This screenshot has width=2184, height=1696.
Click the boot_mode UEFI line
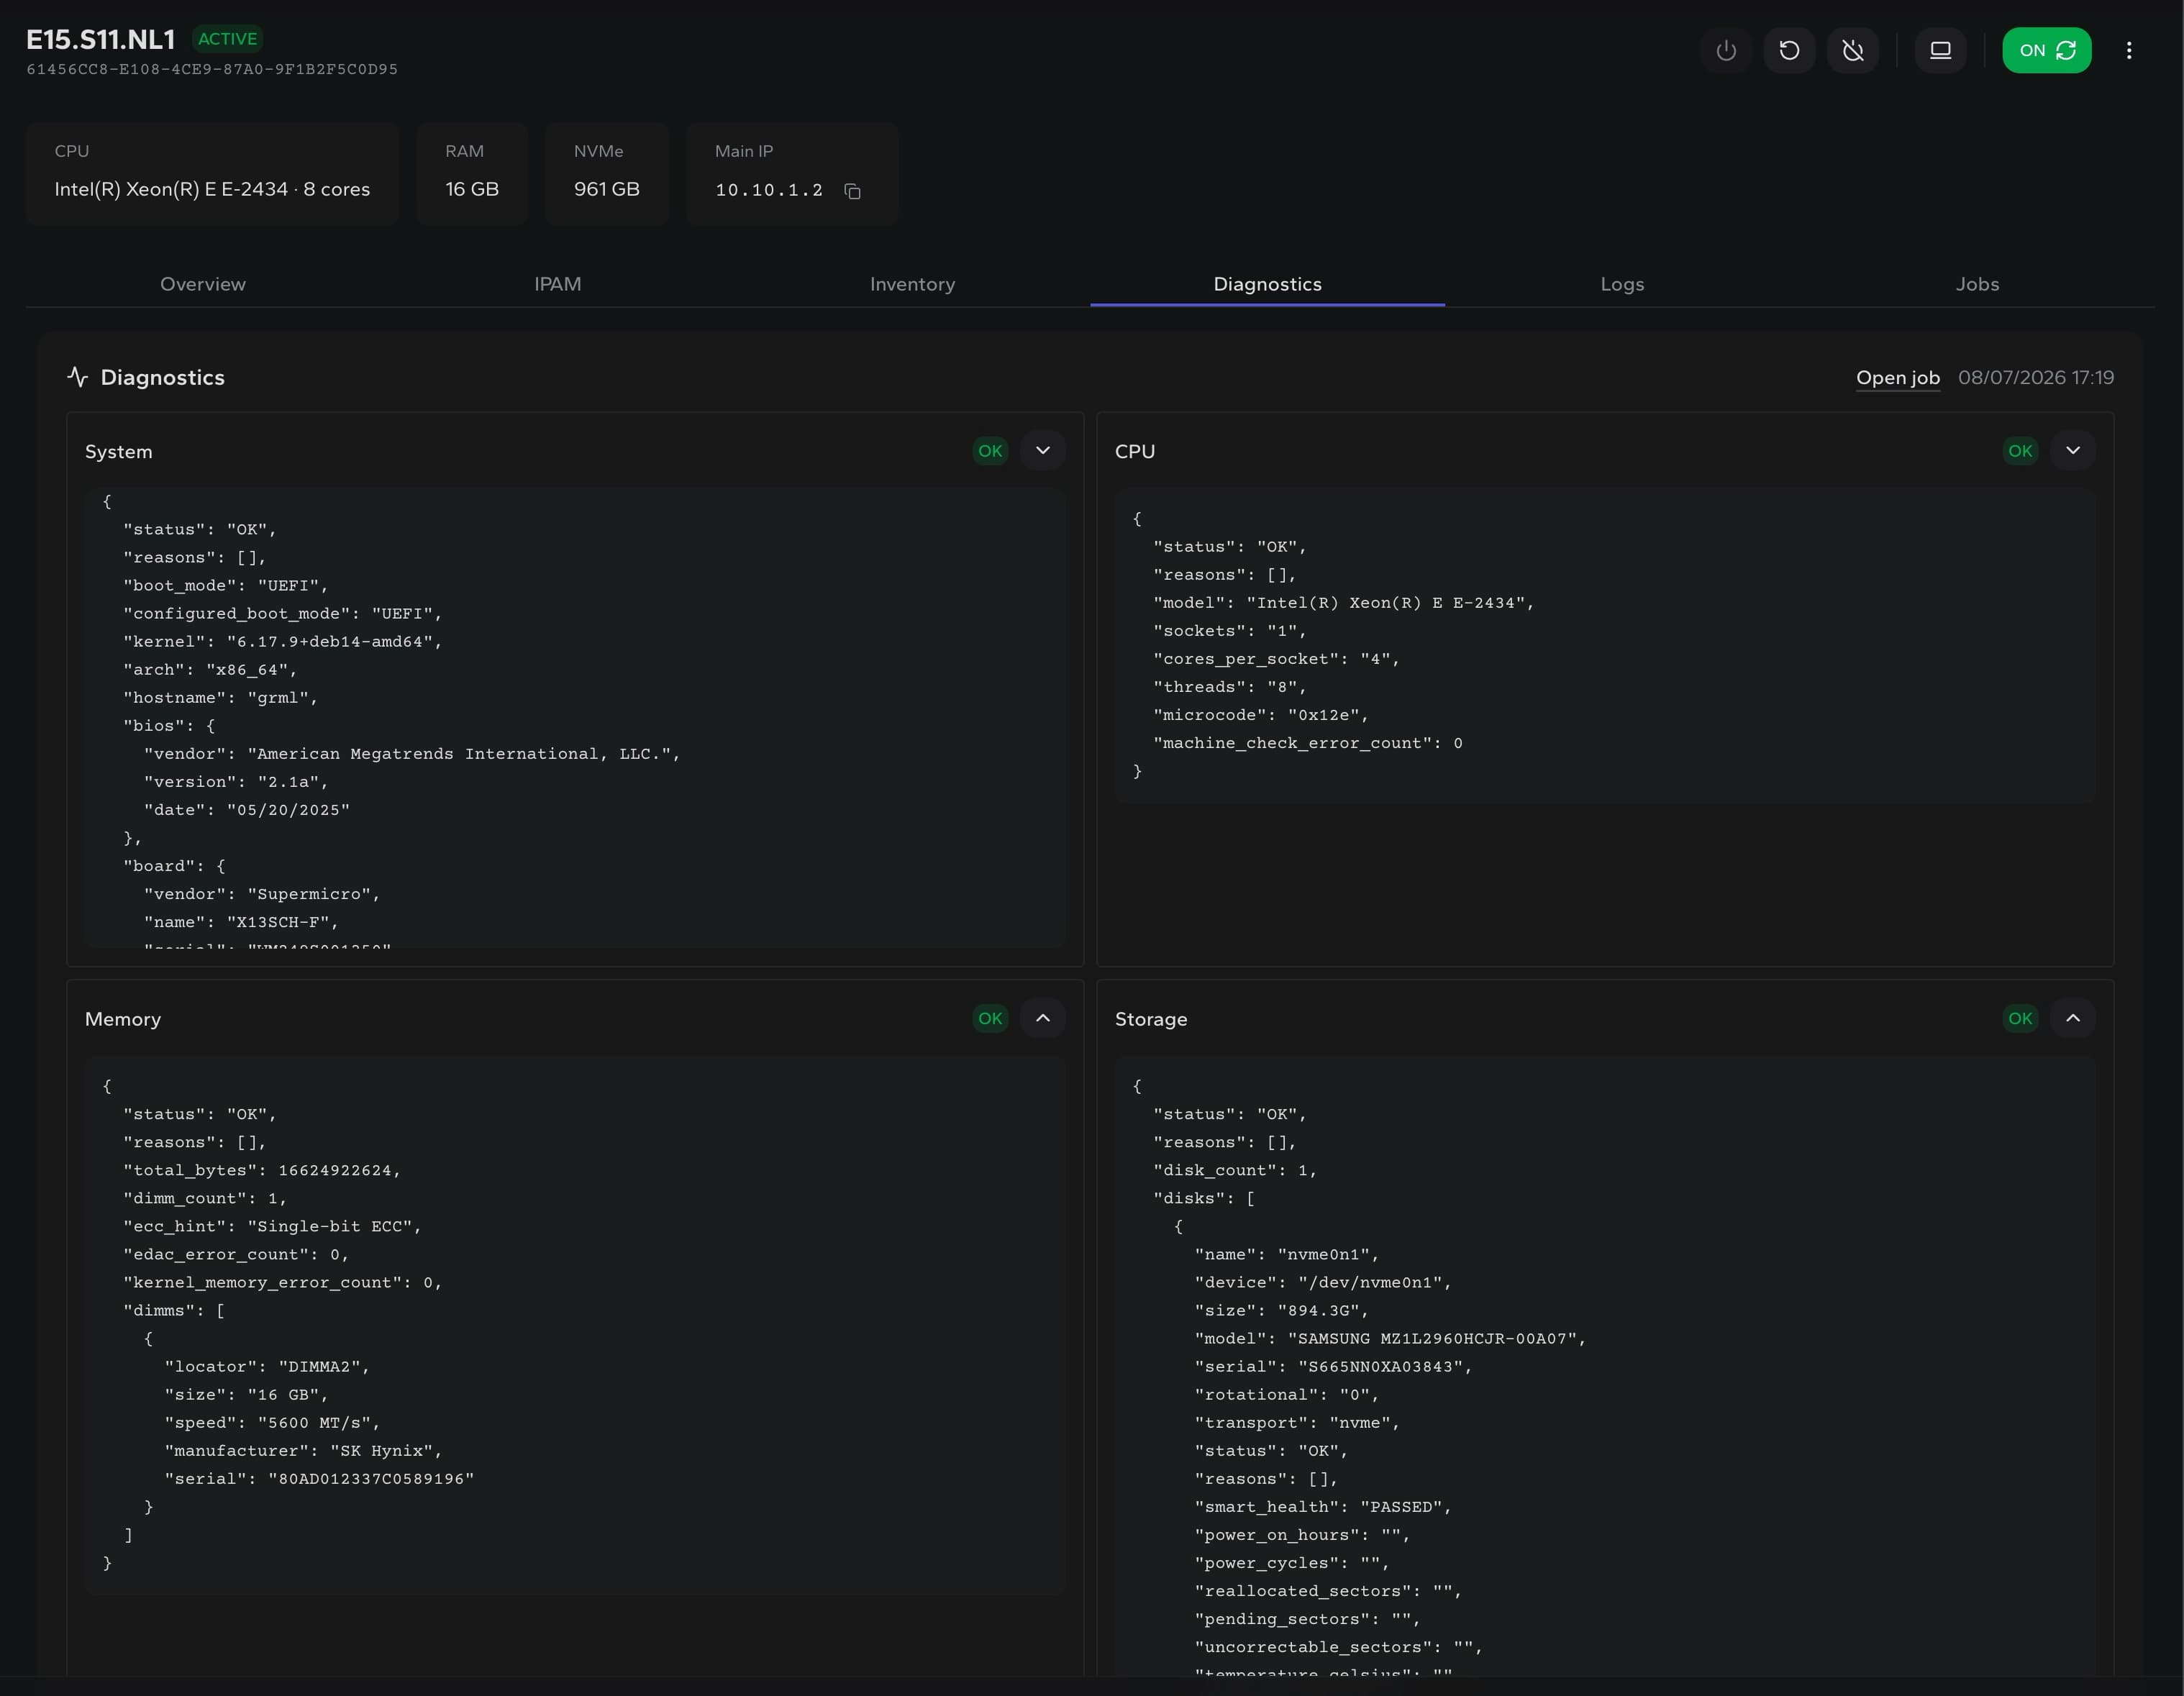(x=225, y=585)
